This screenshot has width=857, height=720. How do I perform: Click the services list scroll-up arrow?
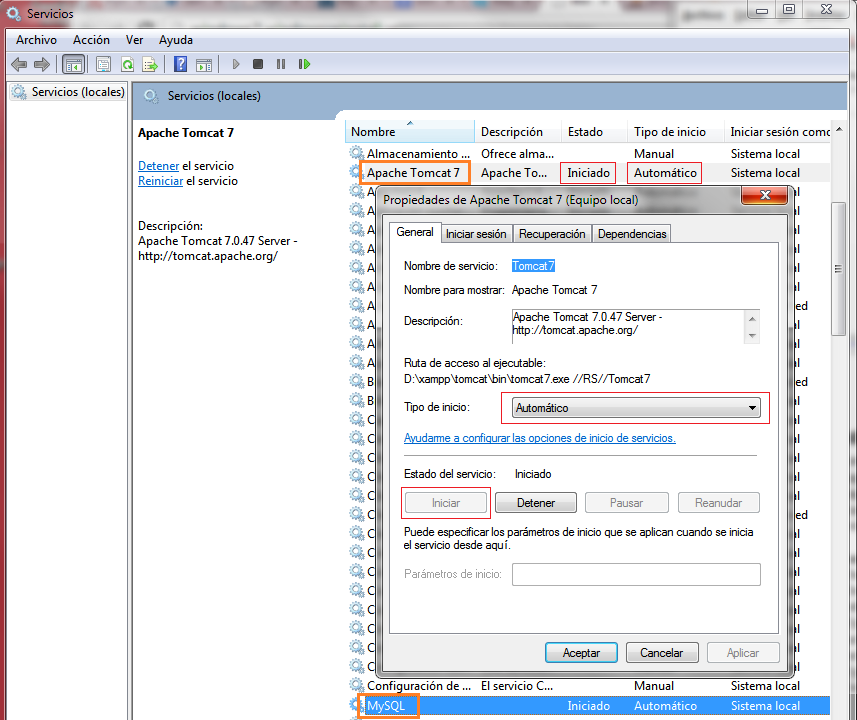[x=839, y=130]
